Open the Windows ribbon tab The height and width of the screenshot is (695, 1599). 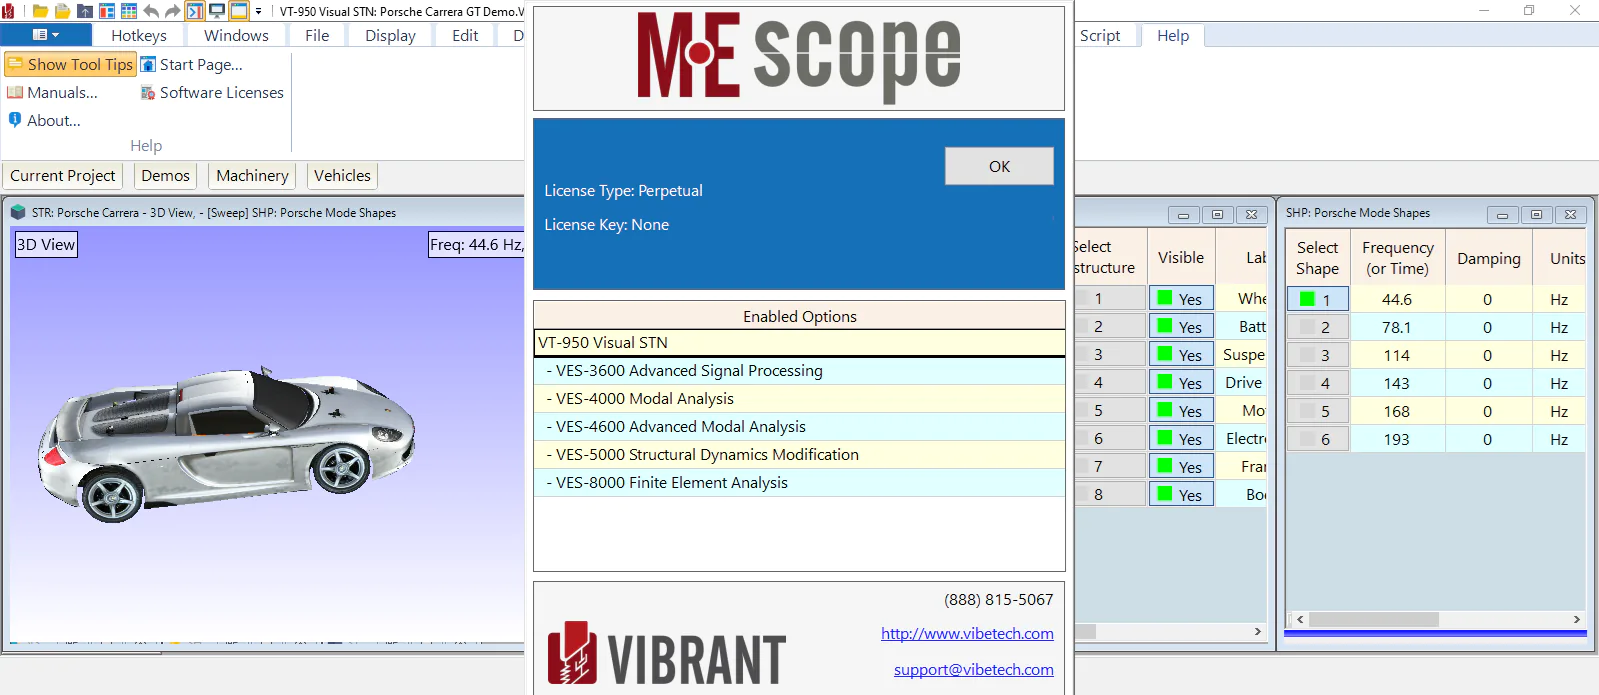[236, 35]
